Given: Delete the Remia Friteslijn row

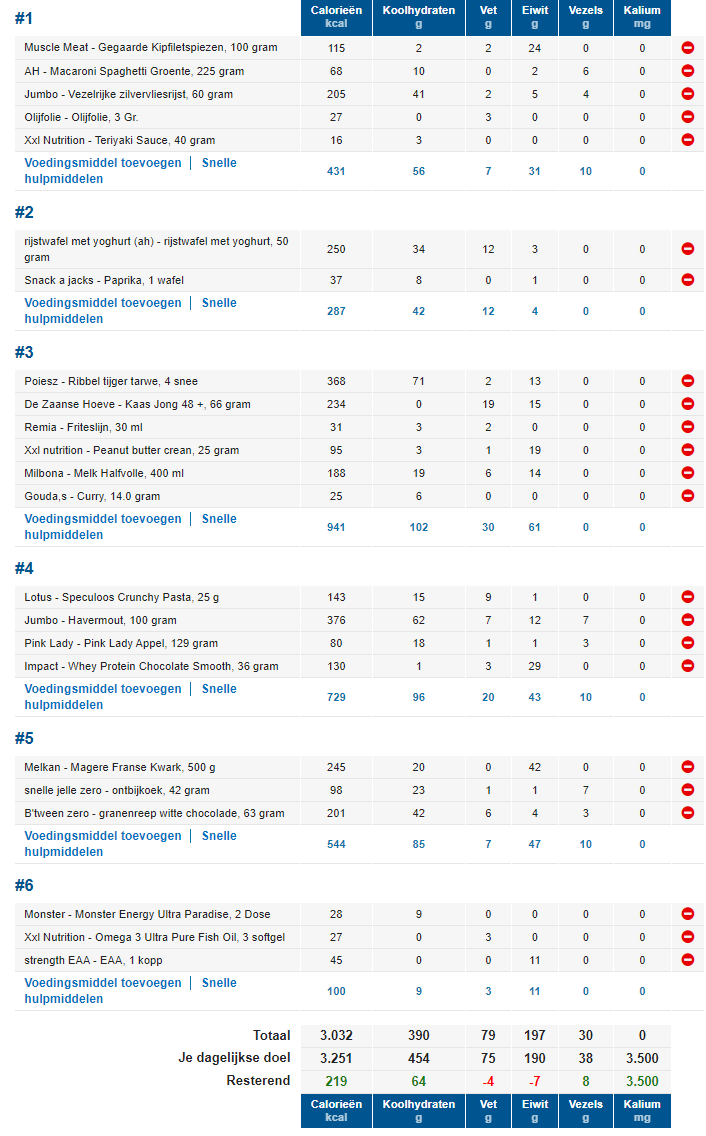Looking at the screenshot, I should pos(688,427).
